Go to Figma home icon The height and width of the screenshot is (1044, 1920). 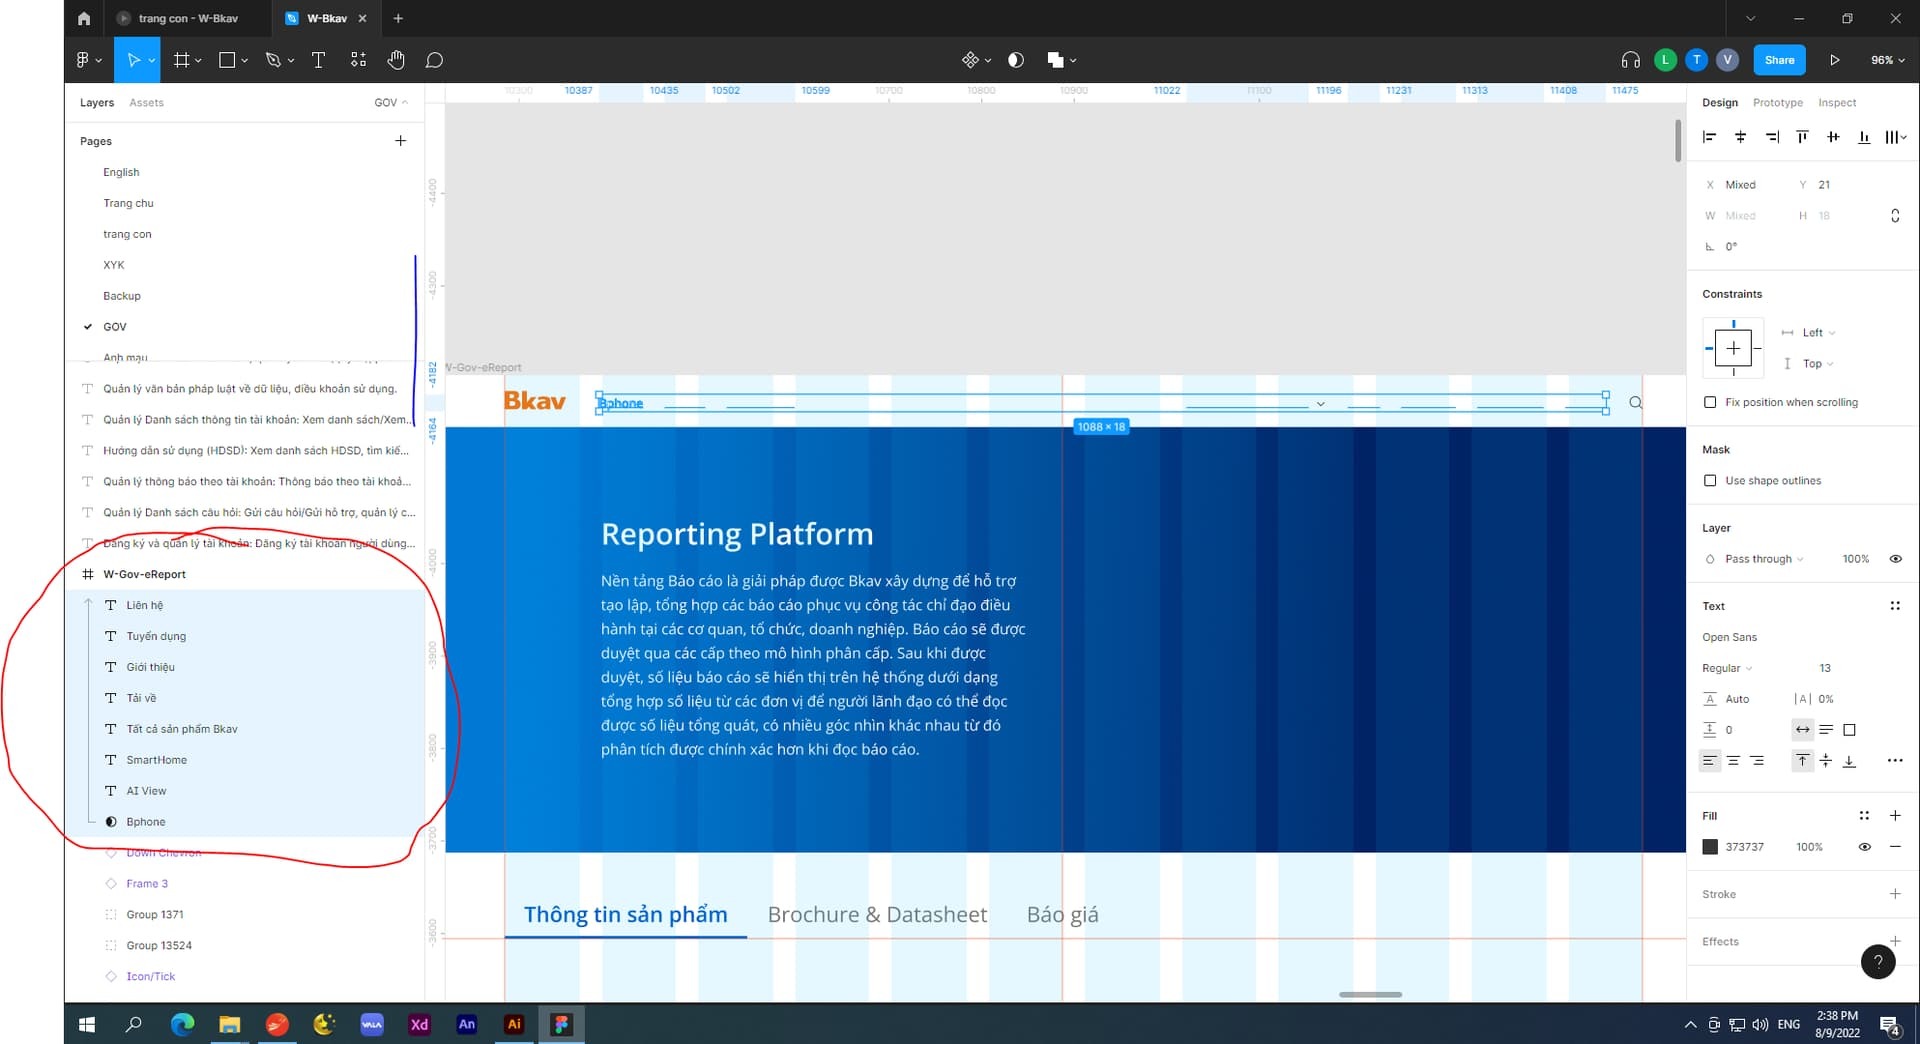coord(84,18)
